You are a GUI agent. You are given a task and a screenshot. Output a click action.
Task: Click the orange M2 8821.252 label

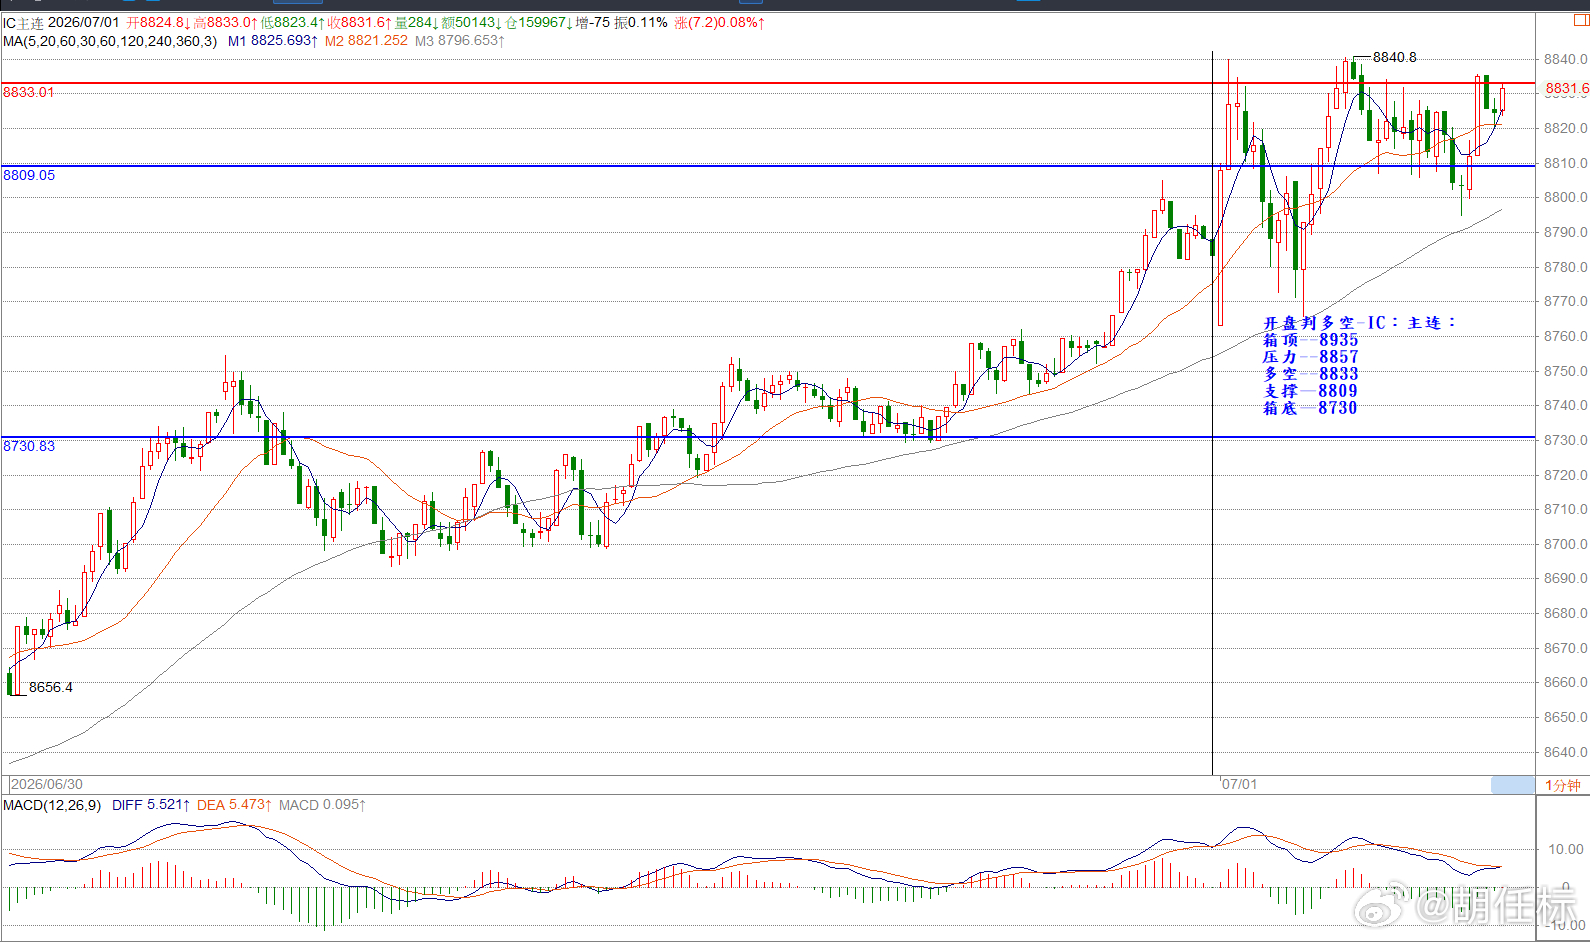[x=366, y=41]
